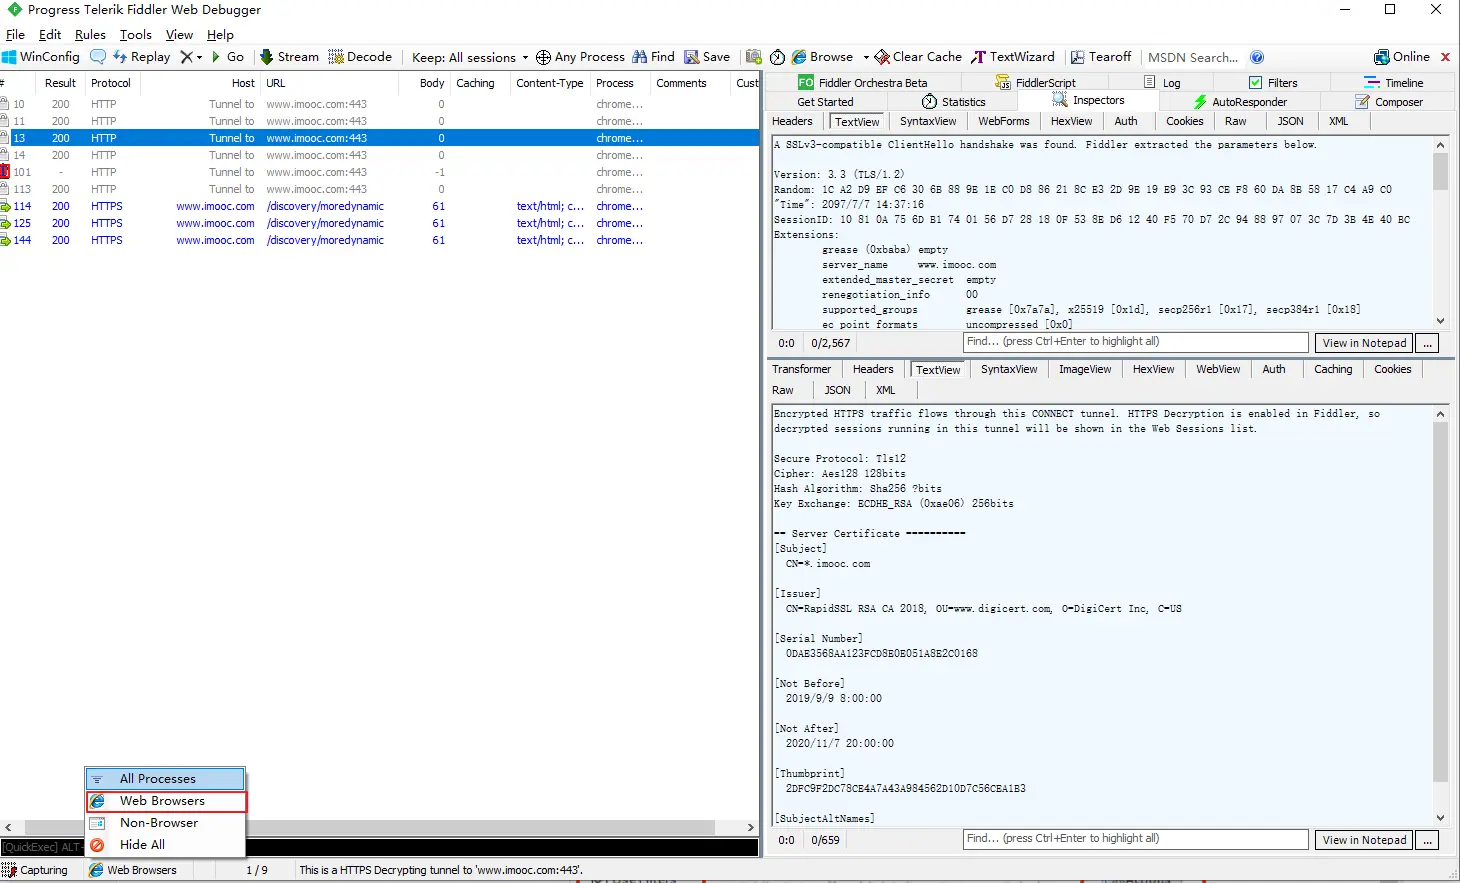1460x883 pixels.
Task: Click Clear Cache in the toolbar
Action: point(918,57)
